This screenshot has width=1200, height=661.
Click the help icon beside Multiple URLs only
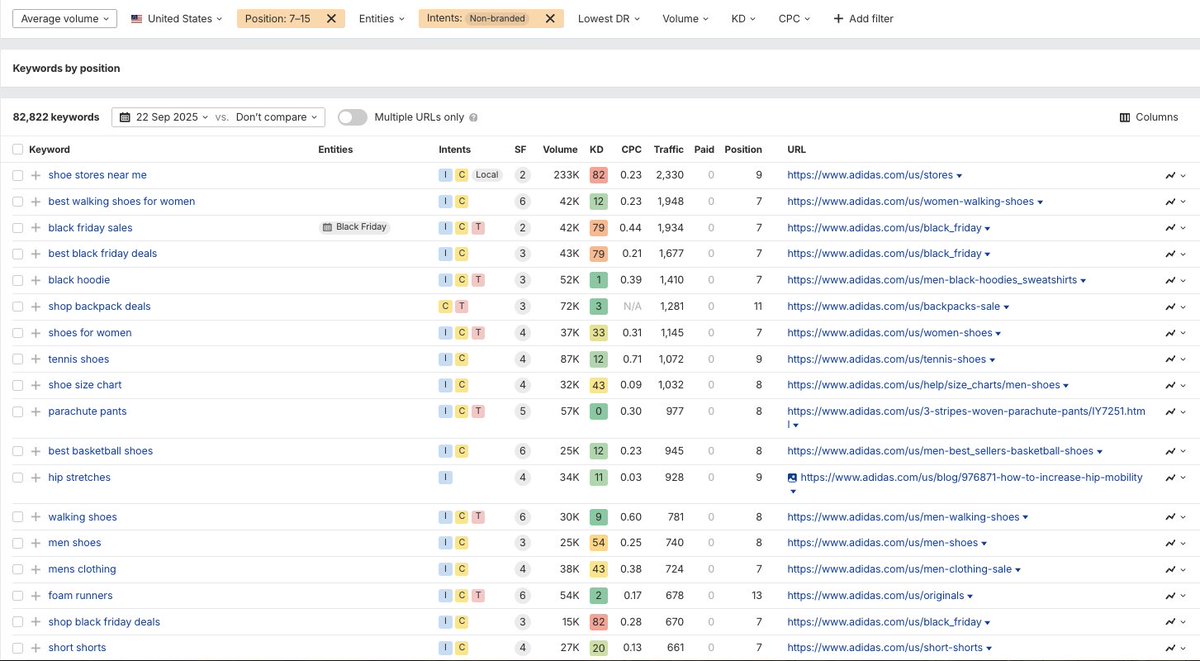[x=473, y=117]
